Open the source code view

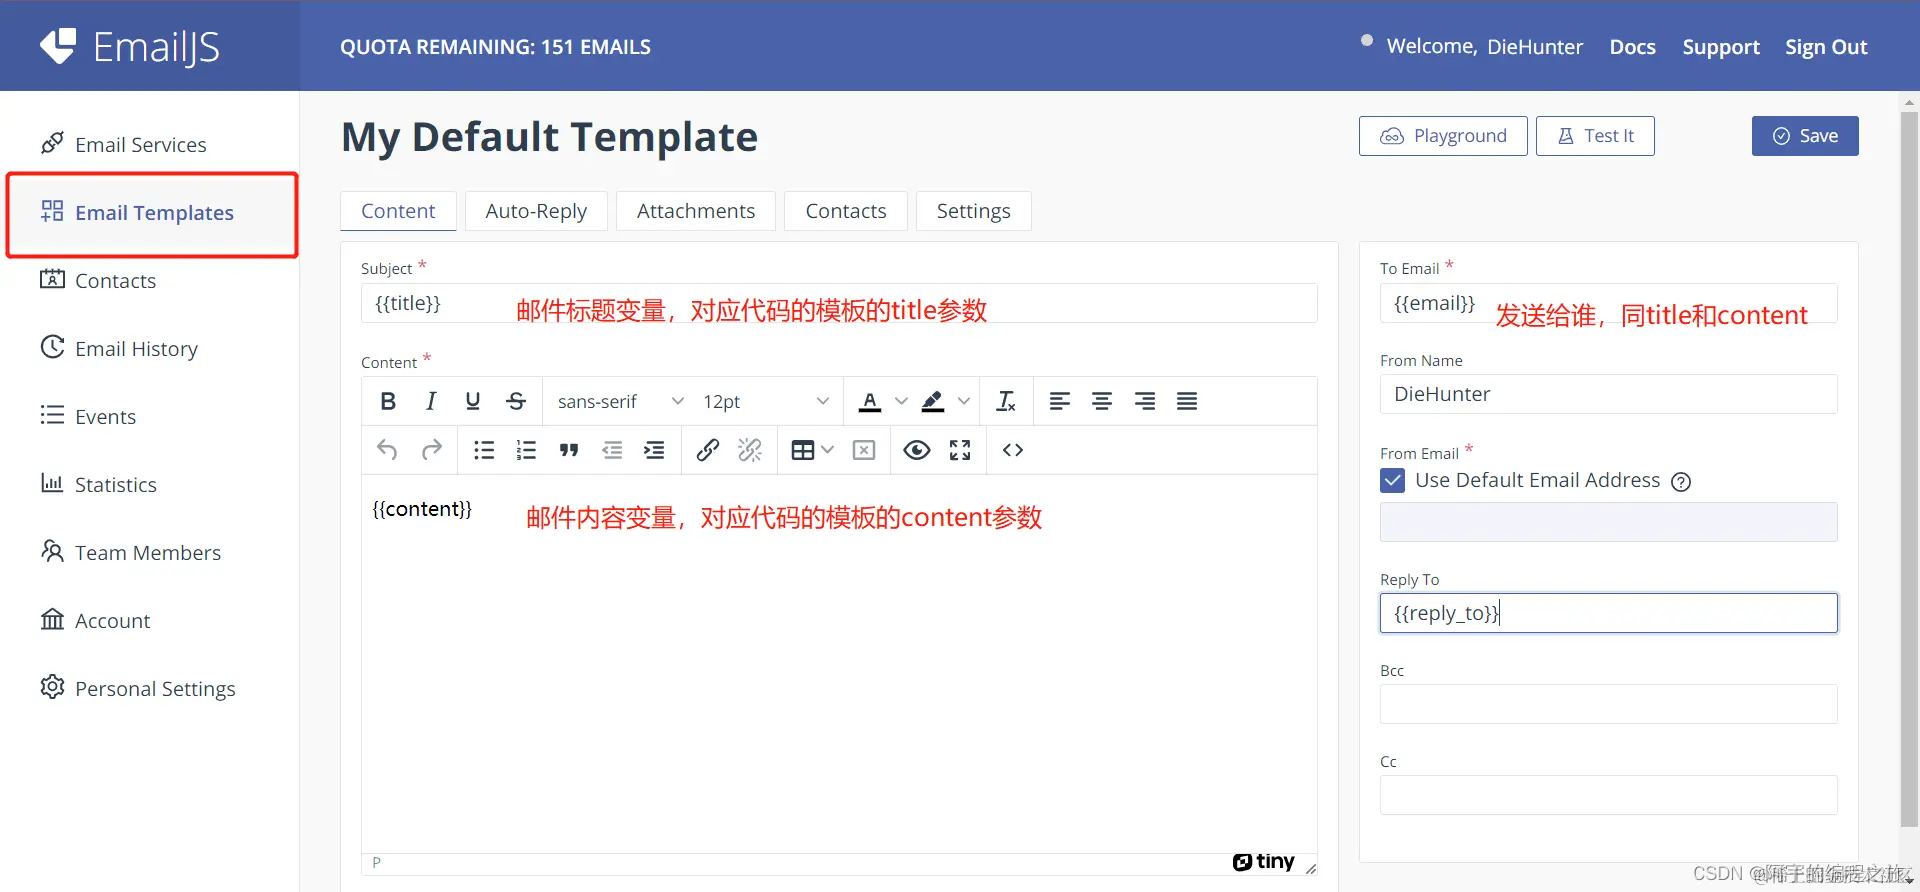coord(1013,450)
